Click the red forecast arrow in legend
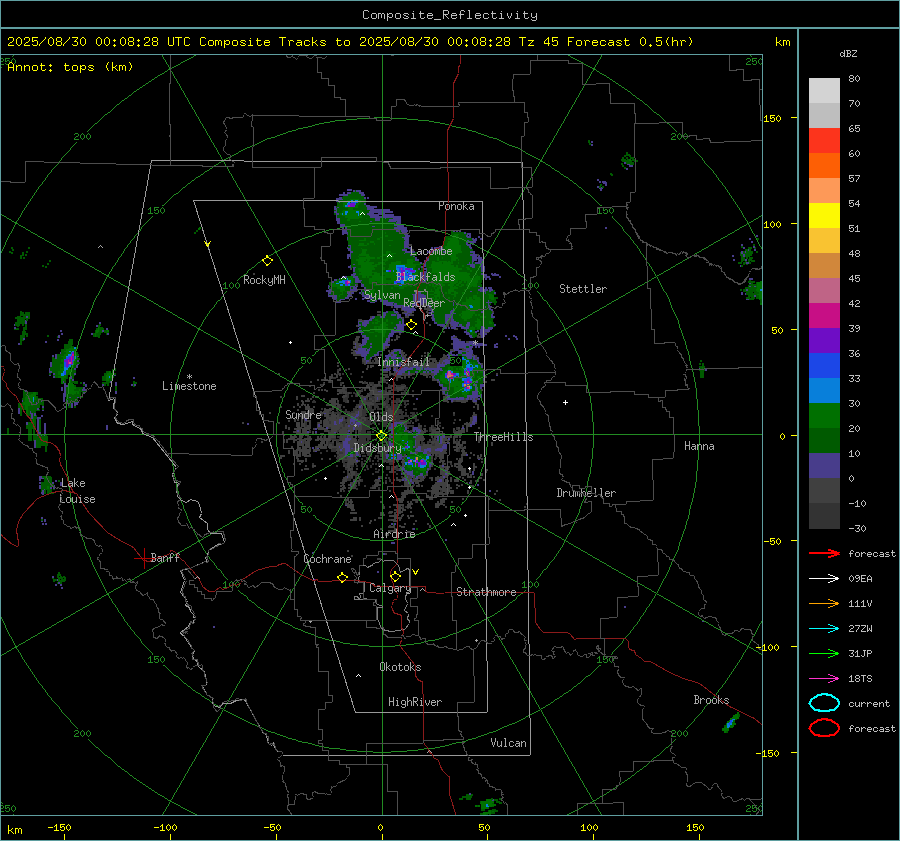Image resolution: width=900 pixels, height=841 pixels. (x=824, y=553)
